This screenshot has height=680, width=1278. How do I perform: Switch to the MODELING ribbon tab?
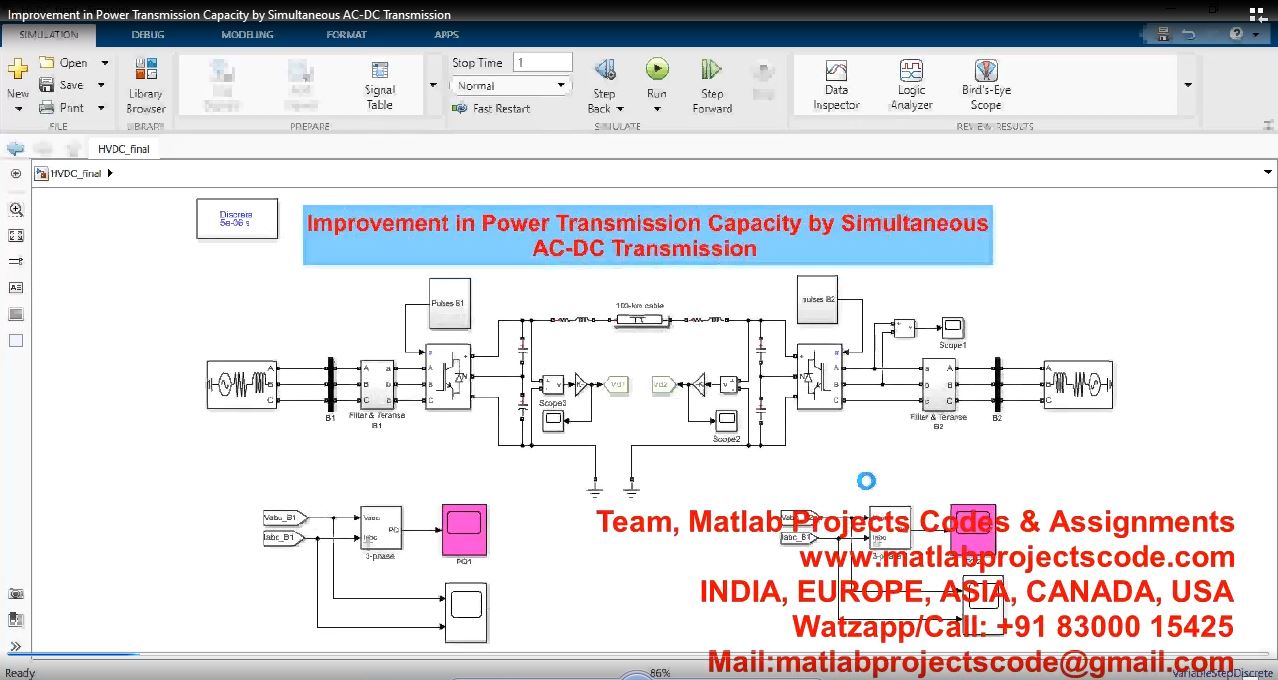(x=247, y=35)
